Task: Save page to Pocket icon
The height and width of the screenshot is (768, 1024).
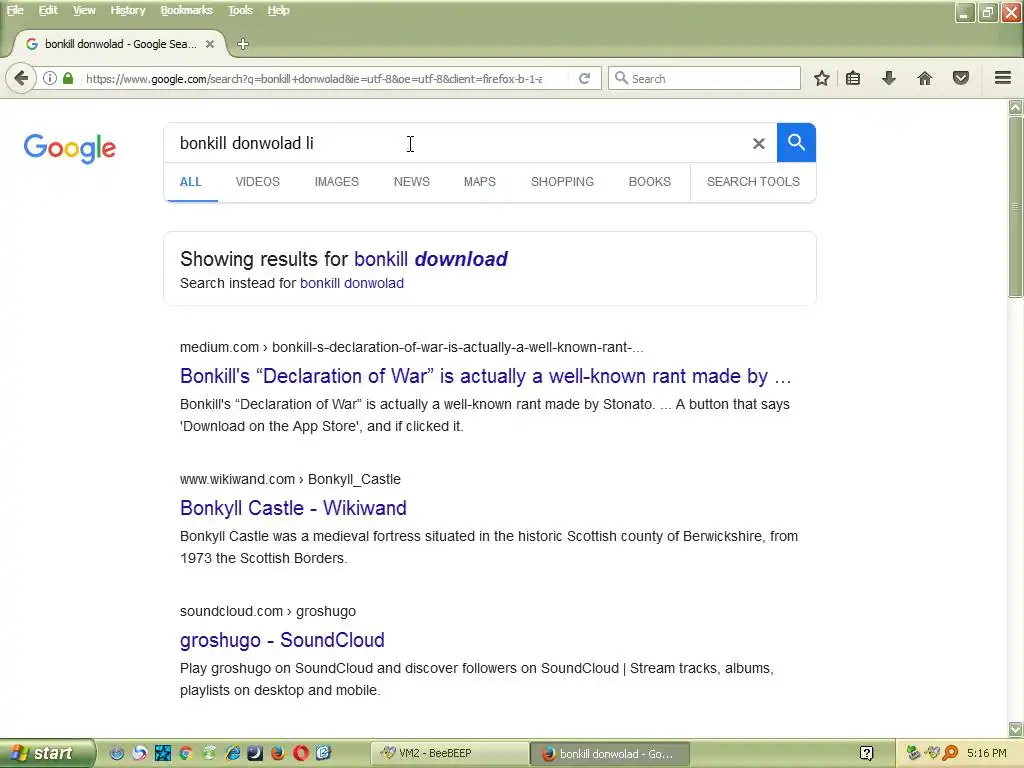Action: 961,78
